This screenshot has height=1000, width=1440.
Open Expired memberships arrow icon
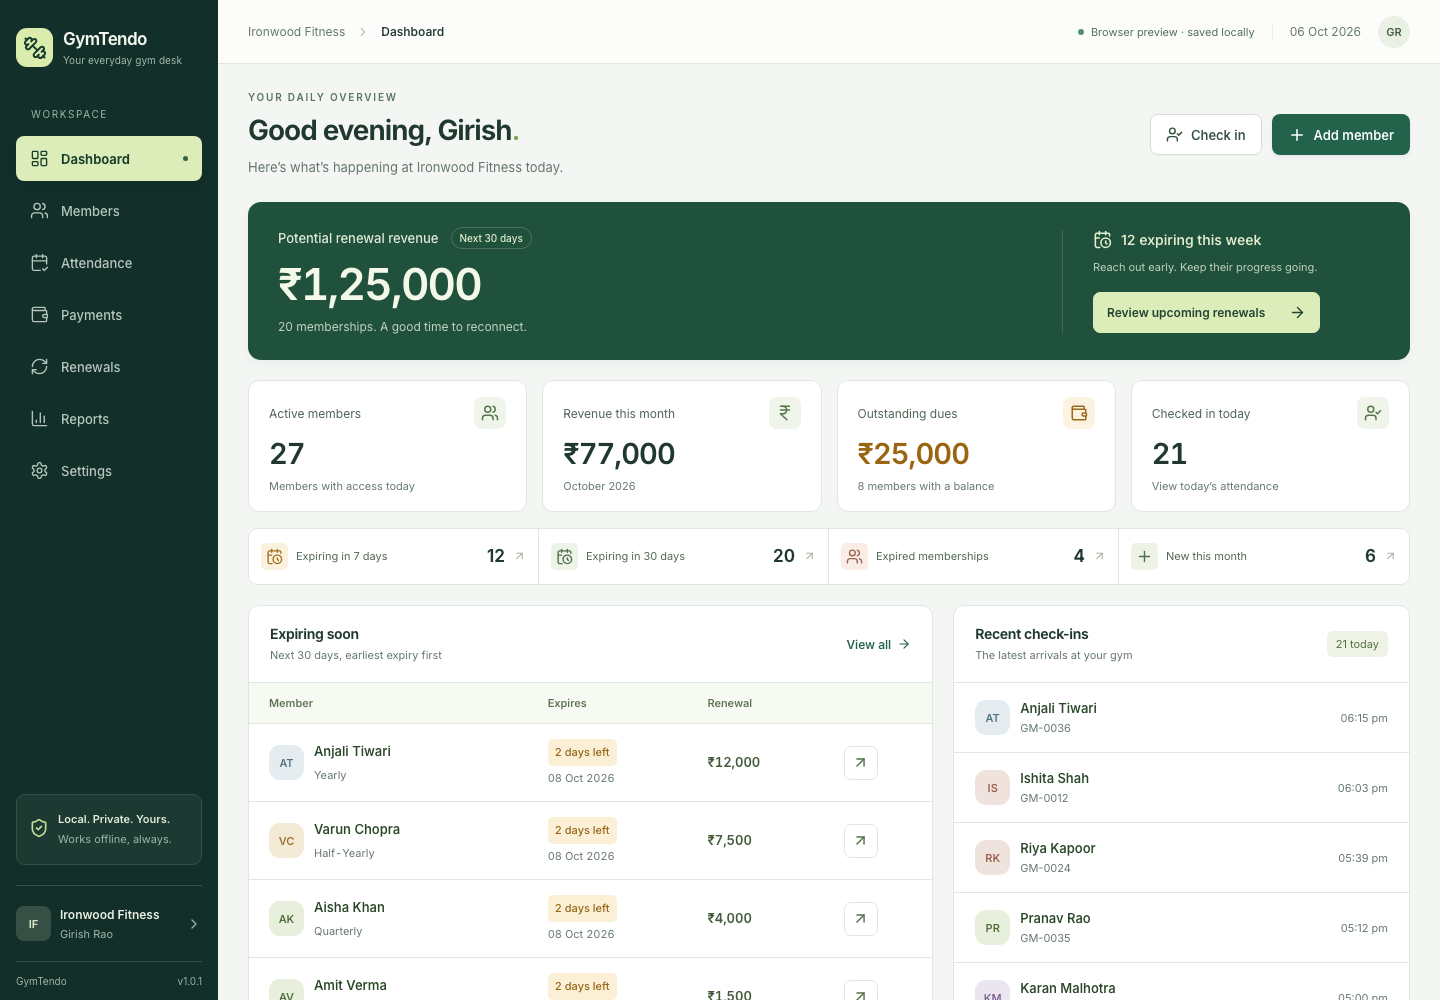click(1100, 556)
